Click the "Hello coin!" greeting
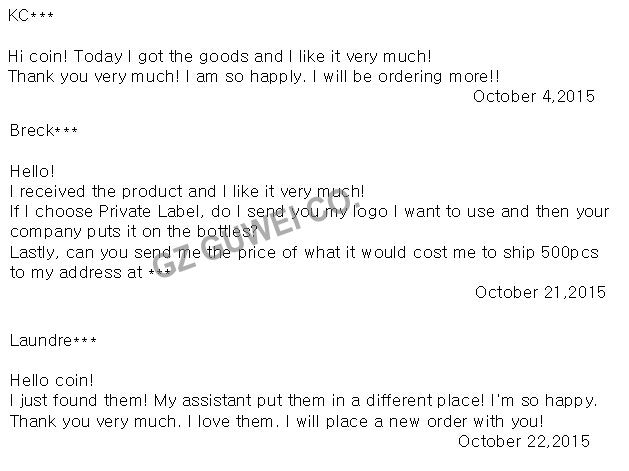 [51, 380]
